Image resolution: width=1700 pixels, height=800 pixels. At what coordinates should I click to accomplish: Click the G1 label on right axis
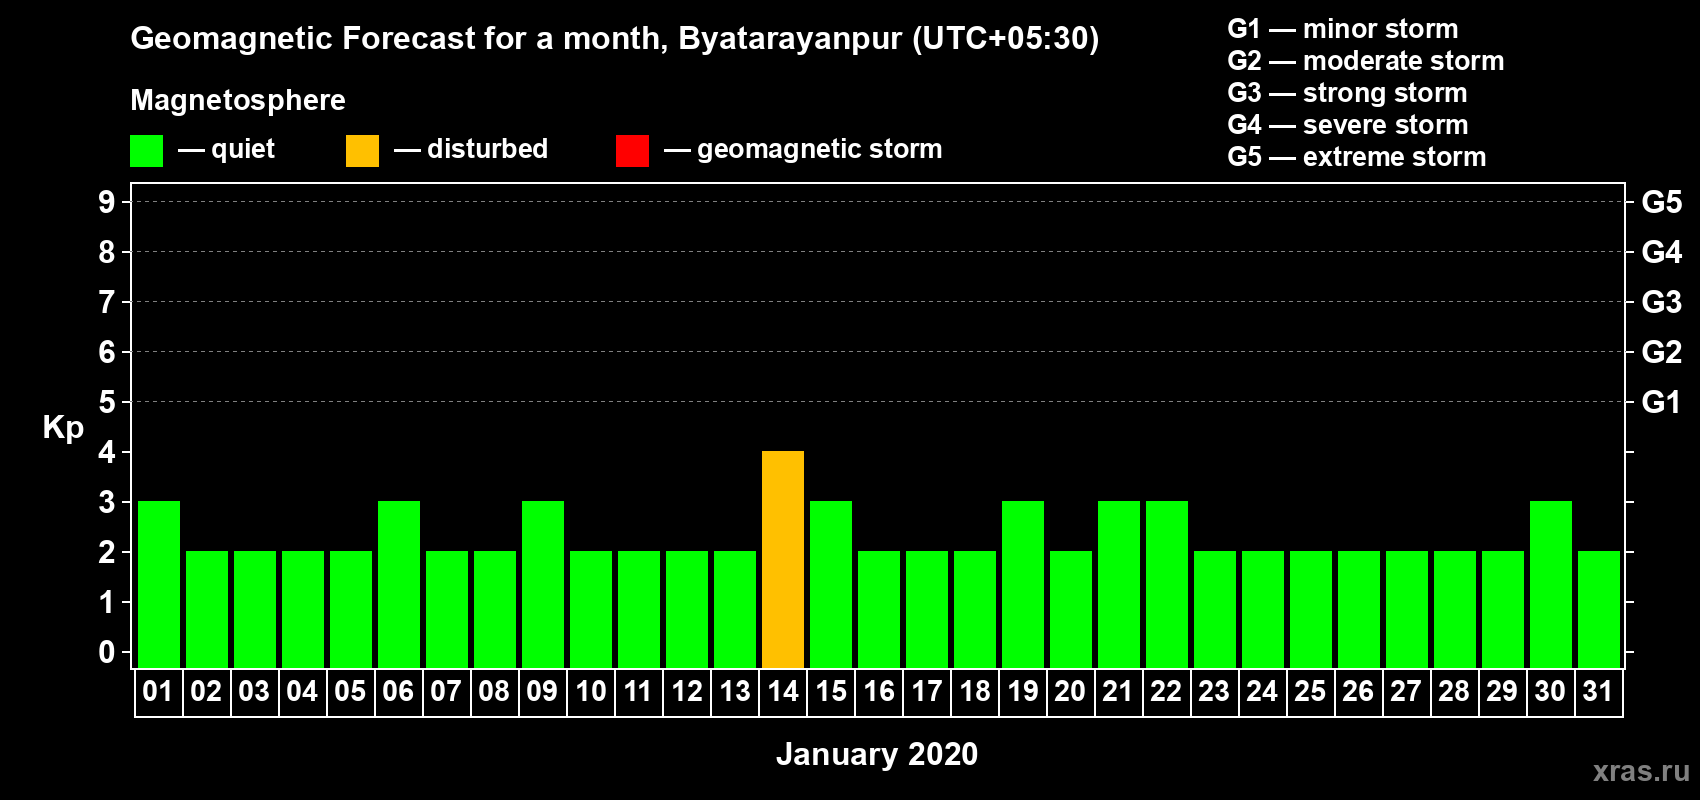[x=1662, y=402]
